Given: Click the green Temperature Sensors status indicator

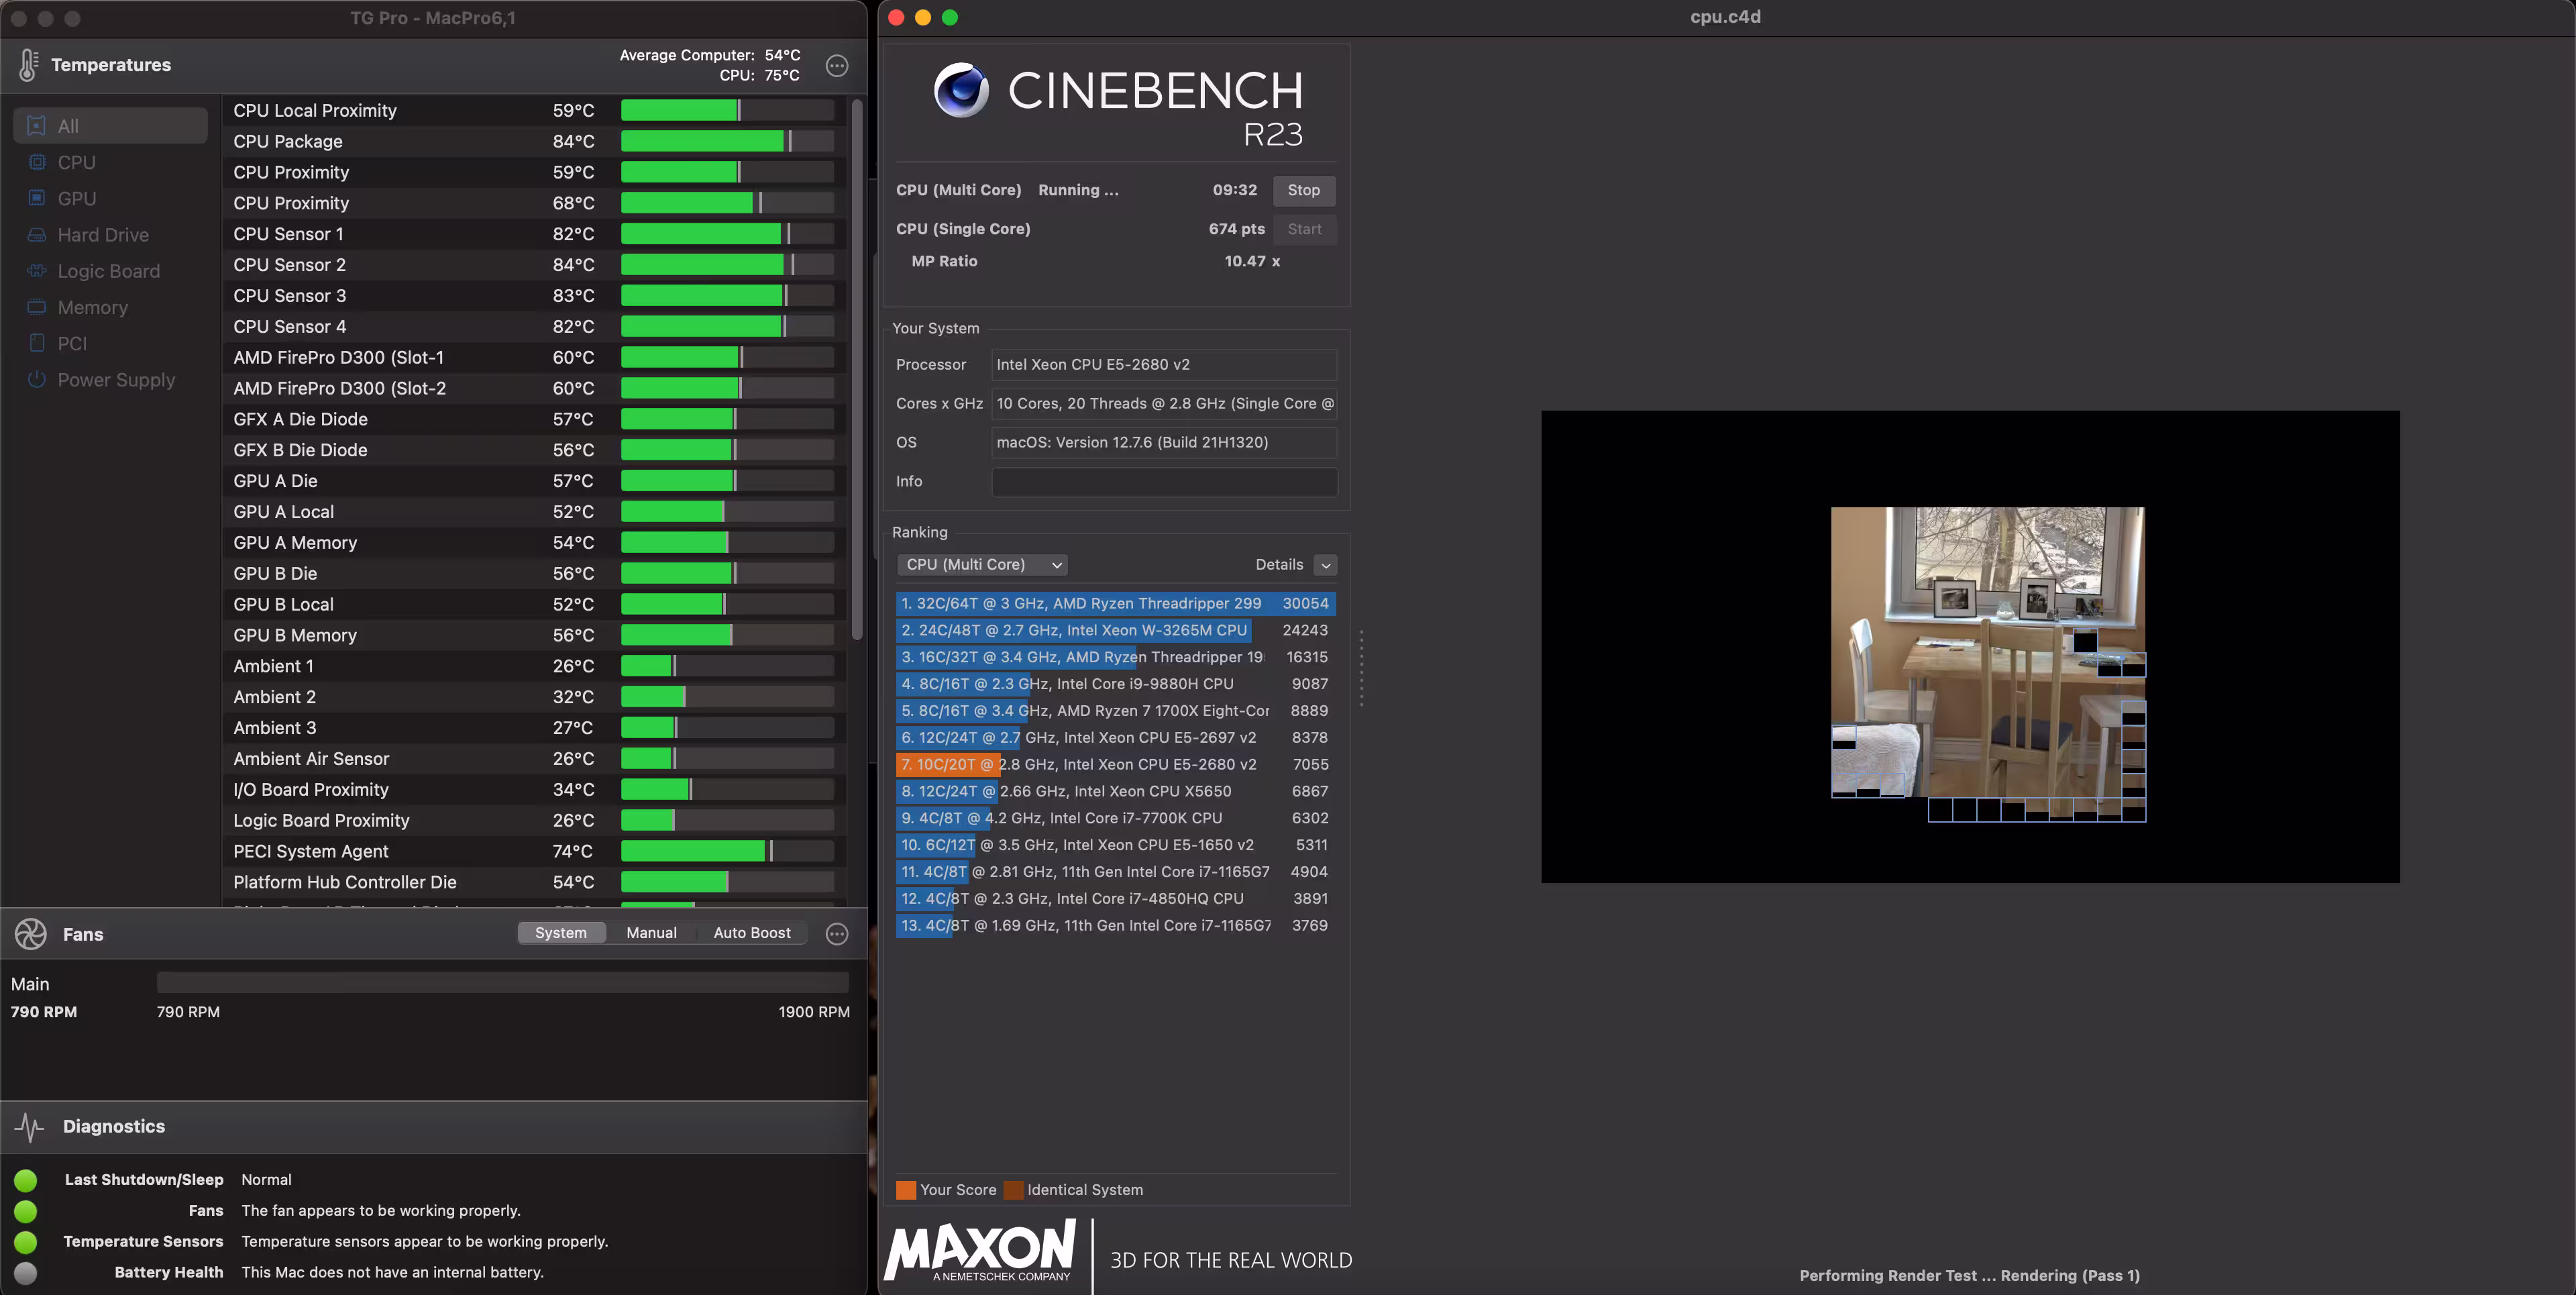Looking at the screenshot, I should [x=26, y=1242].
